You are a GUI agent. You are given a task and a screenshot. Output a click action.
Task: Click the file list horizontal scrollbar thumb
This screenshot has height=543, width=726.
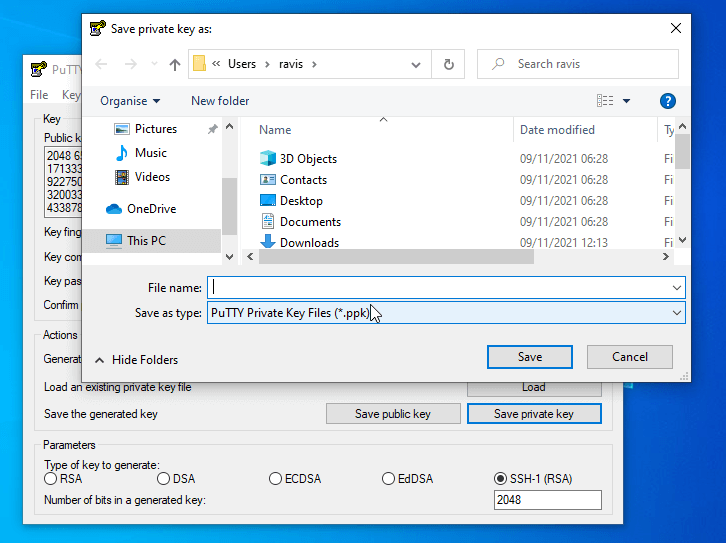(x=396, y=256)
